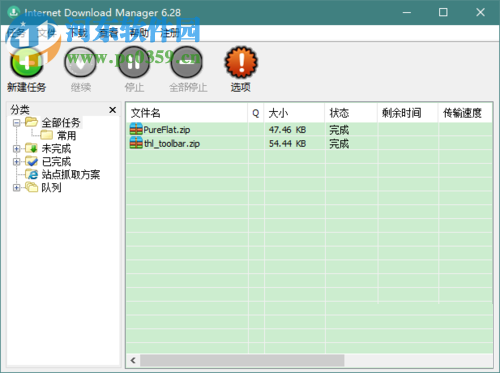Open the 下载 menu
The image size is (500, 373).
pos(77,33)
